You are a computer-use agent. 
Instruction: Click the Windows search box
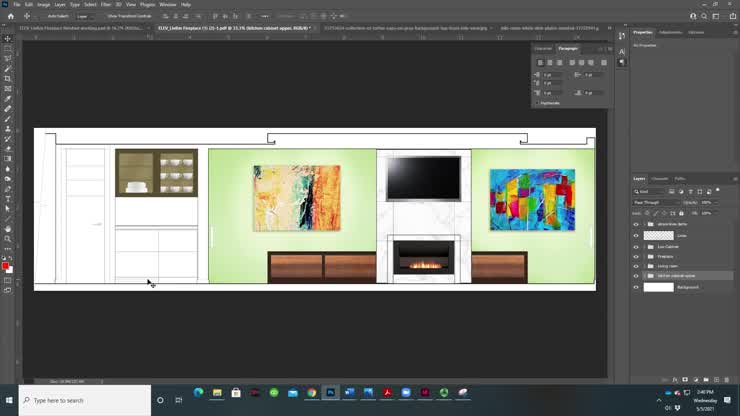point(85,400)
